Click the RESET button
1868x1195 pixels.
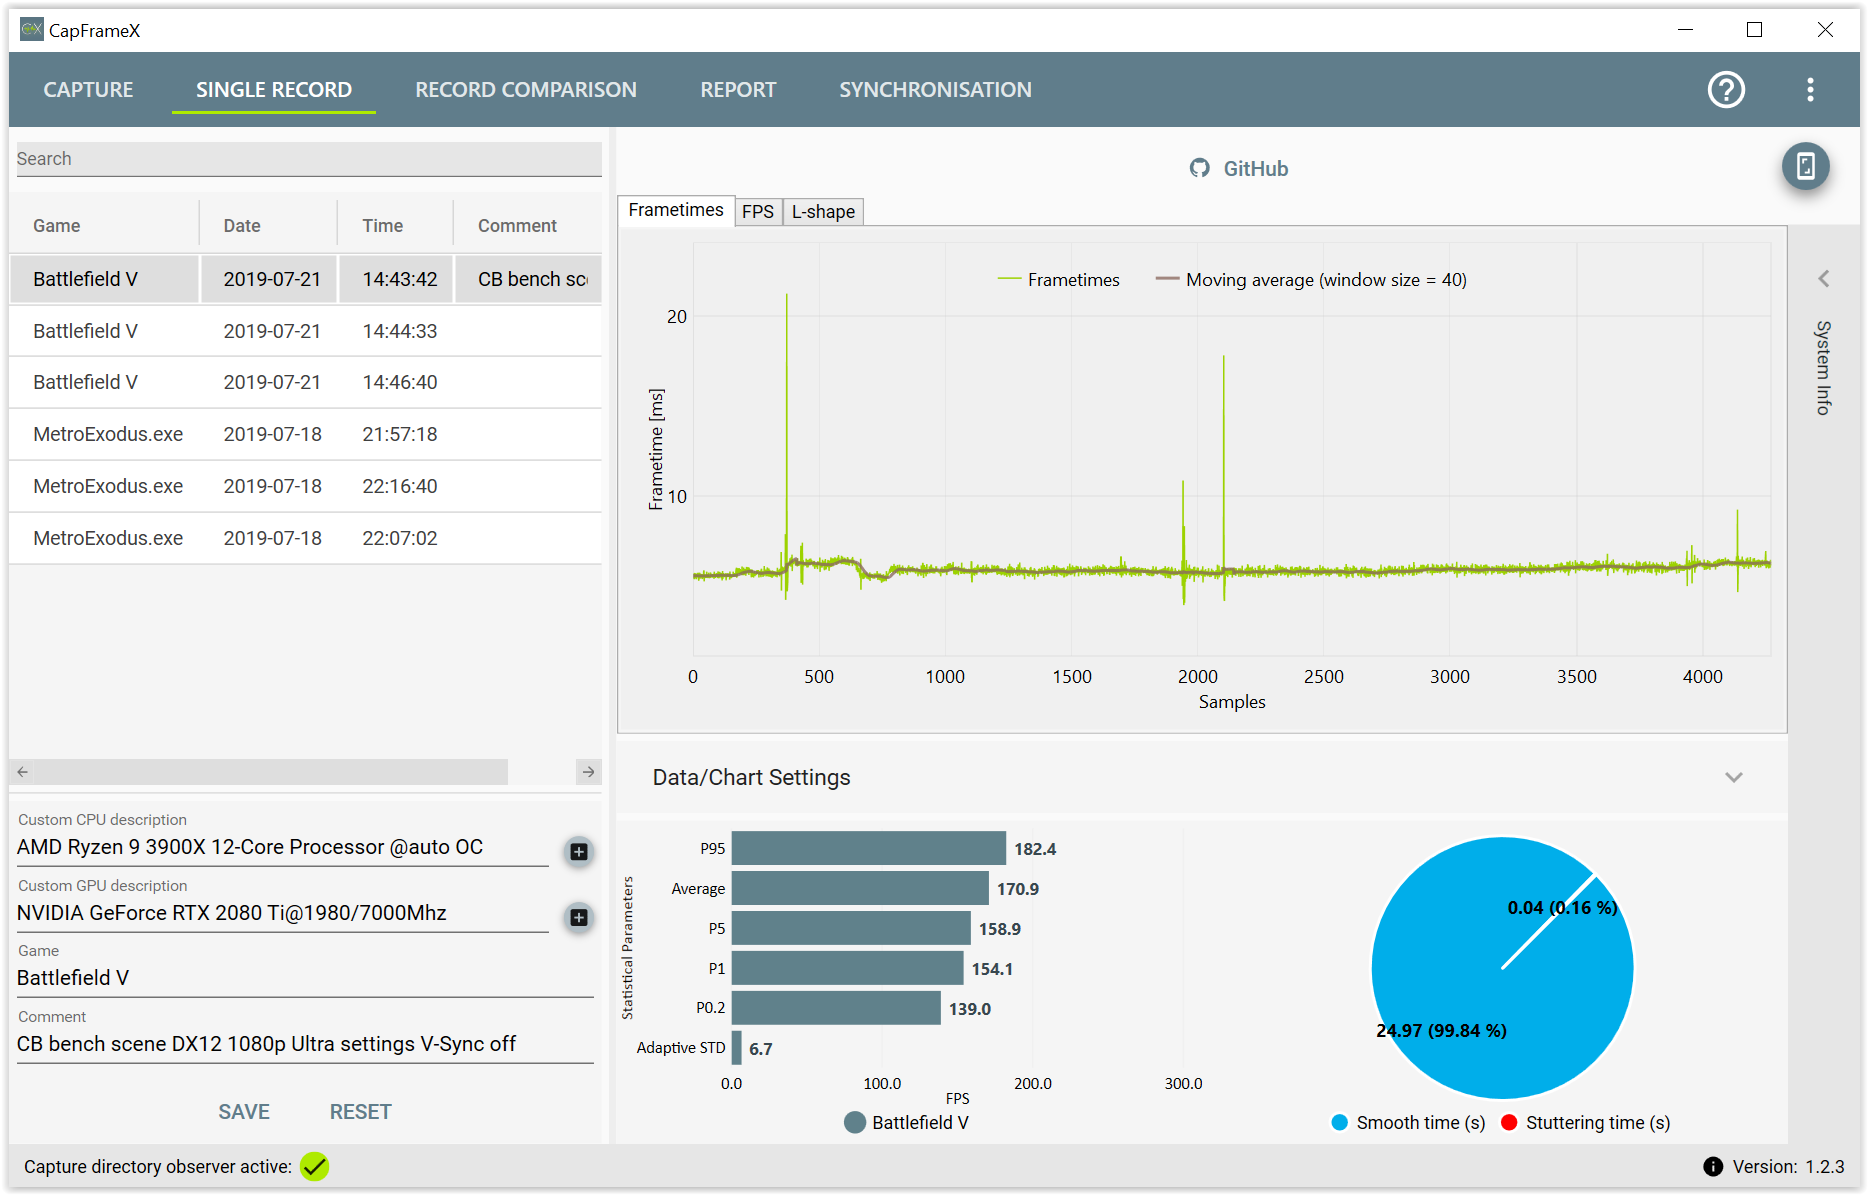(x=360, y=1112)
